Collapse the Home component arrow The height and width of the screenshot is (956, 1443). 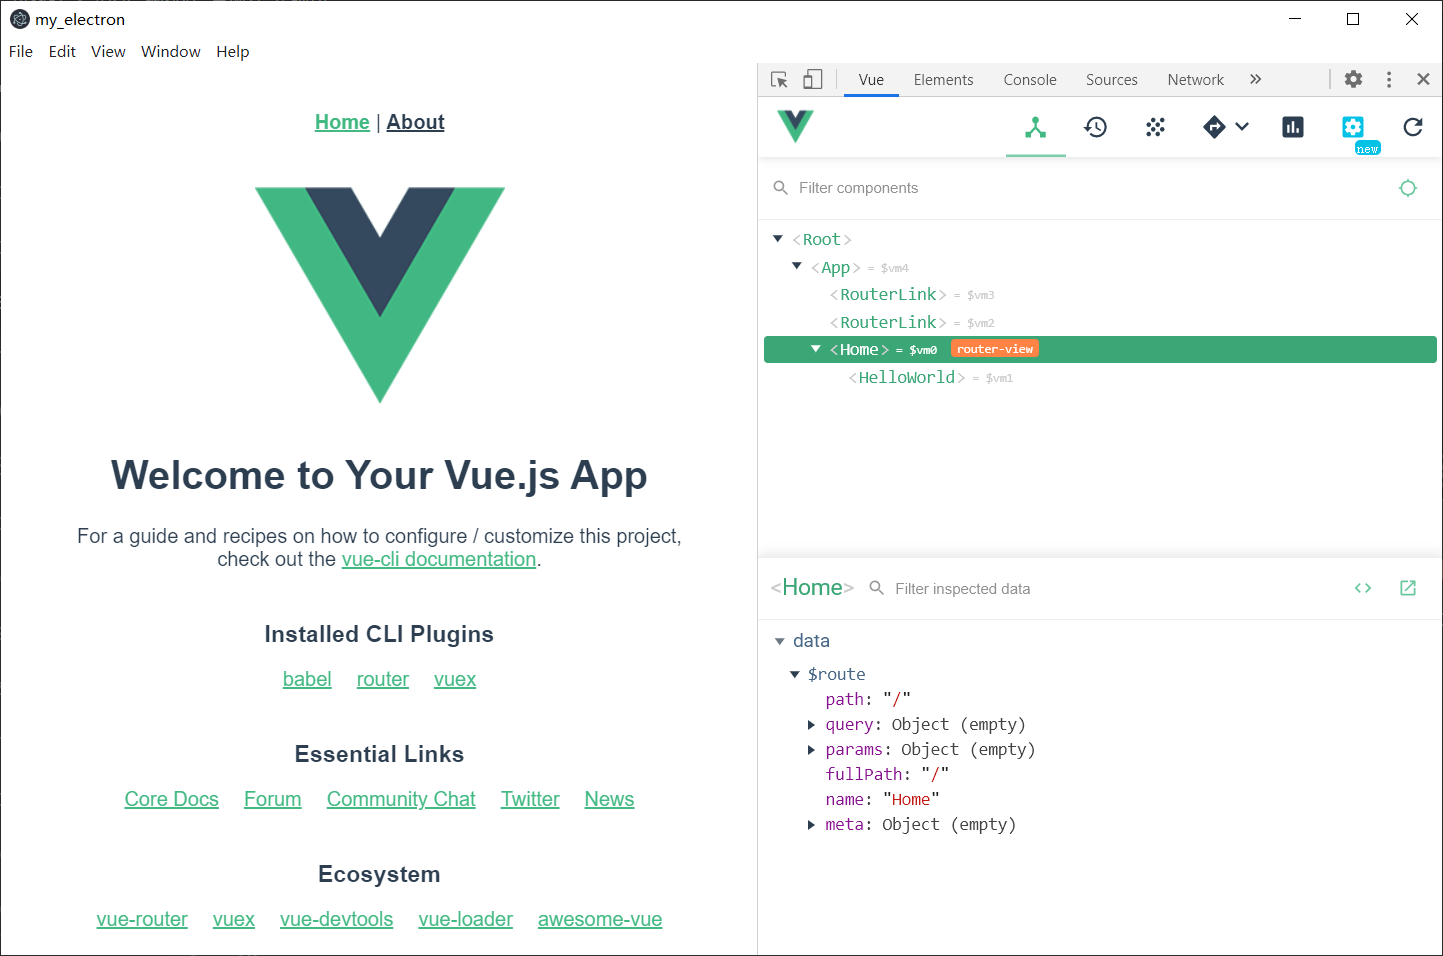[x=816, y=349]
